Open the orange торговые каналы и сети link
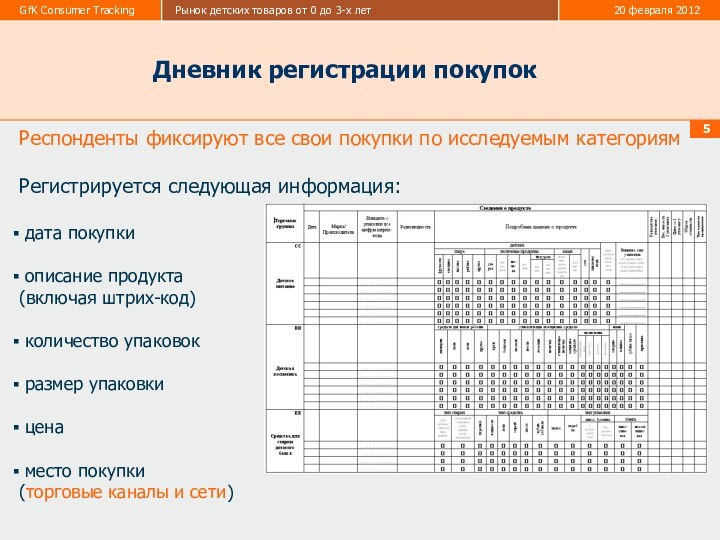This screenshot has width=720, height=540. coord(126,492)
